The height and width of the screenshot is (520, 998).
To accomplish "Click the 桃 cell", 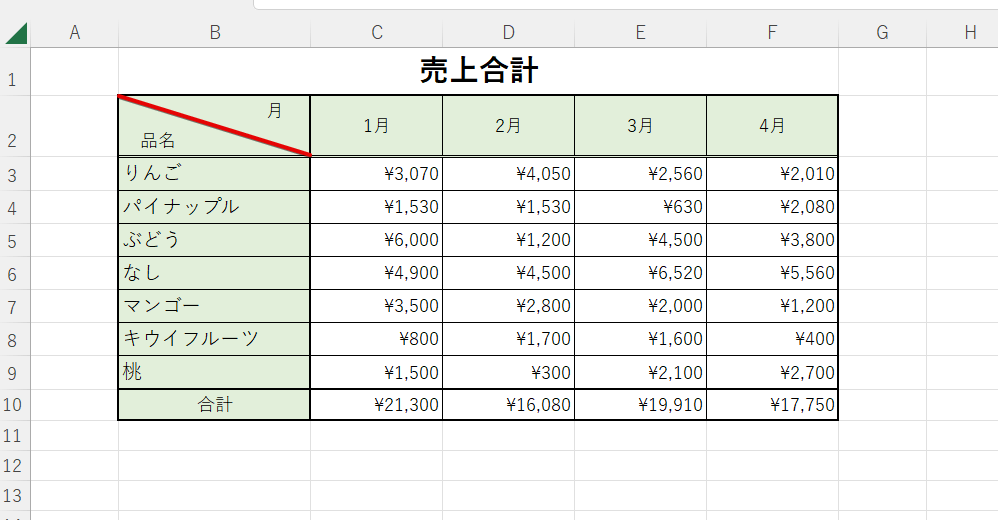I will coord(214,372).
